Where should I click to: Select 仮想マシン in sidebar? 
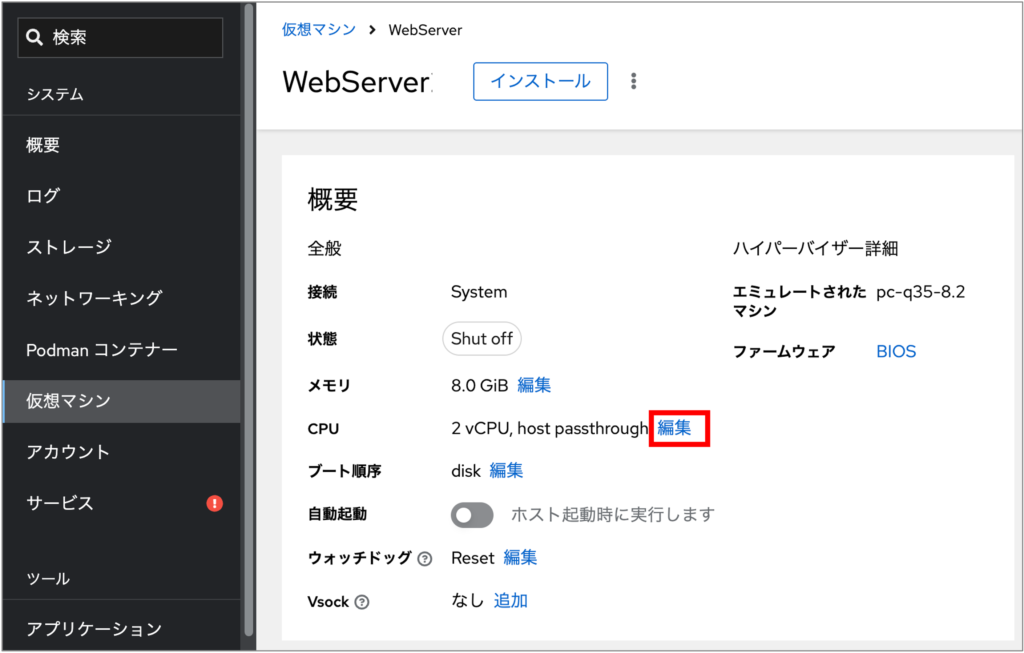tap(121, 401)
